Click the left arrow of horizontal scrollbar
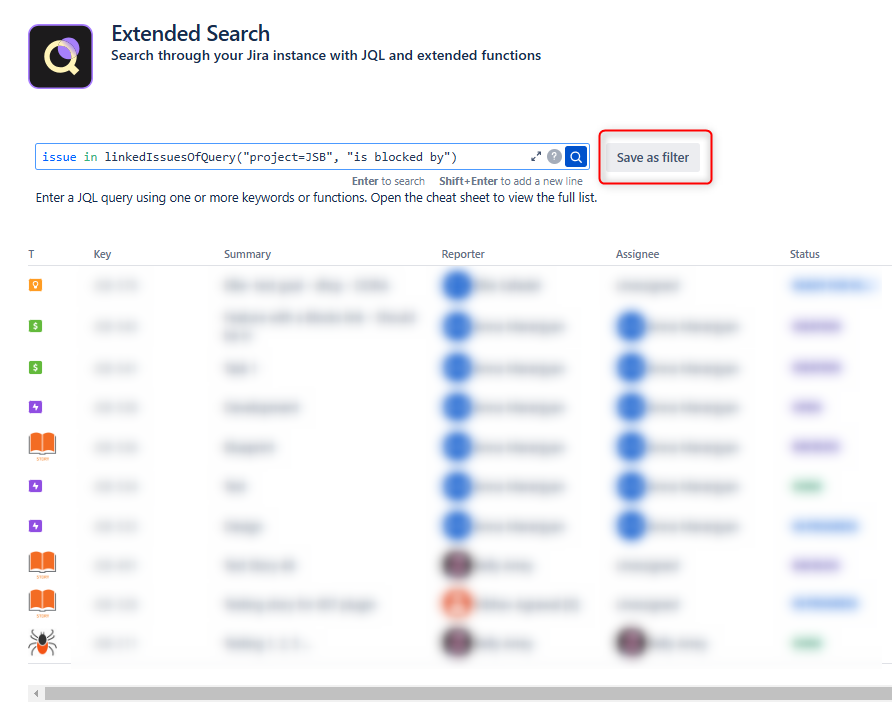The height and width of the screenshot is (711, 892). [x=36, y=693]
